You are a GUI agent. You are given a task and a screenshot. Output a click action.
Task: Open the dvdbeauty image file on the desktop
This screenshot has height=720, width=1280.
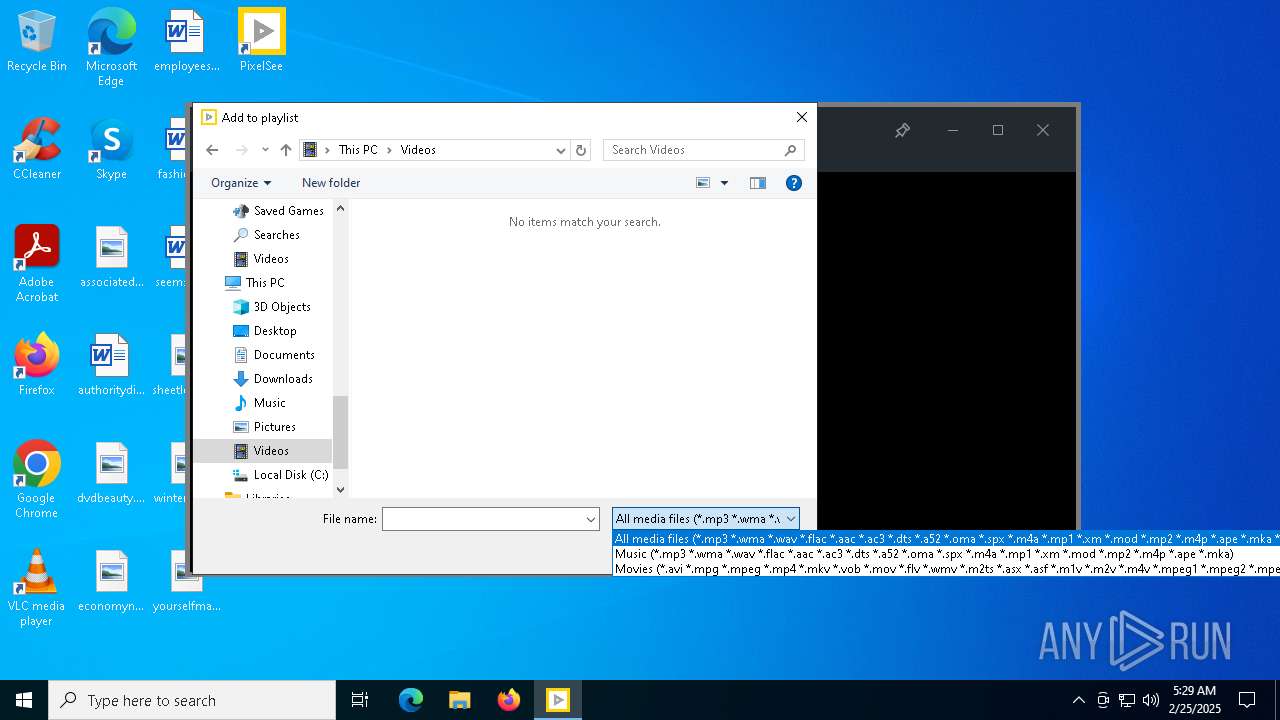[x=111, y=474]
